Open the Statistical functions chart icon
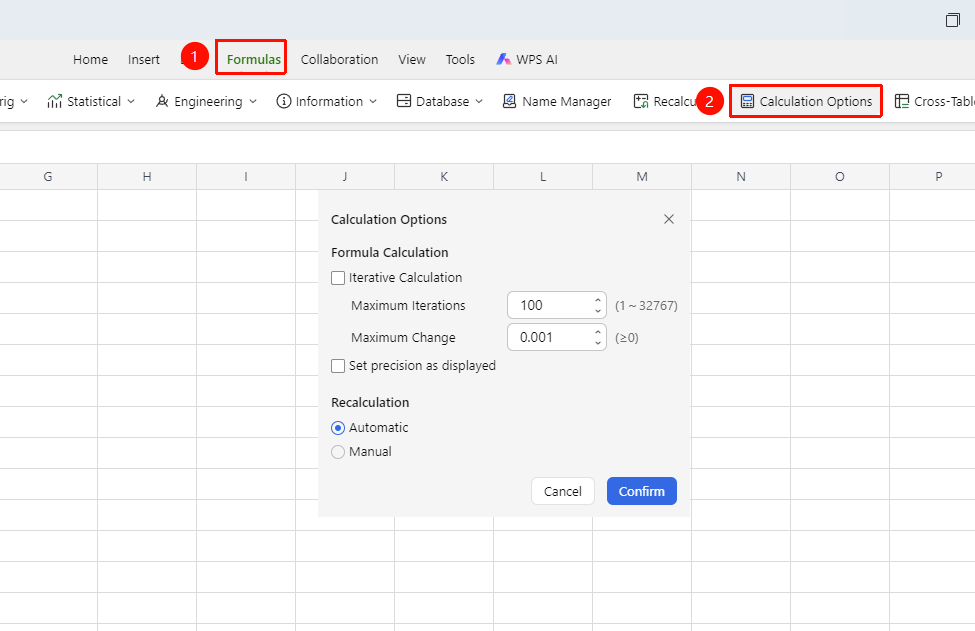This screenshot has height=631, width=975. 55,101
